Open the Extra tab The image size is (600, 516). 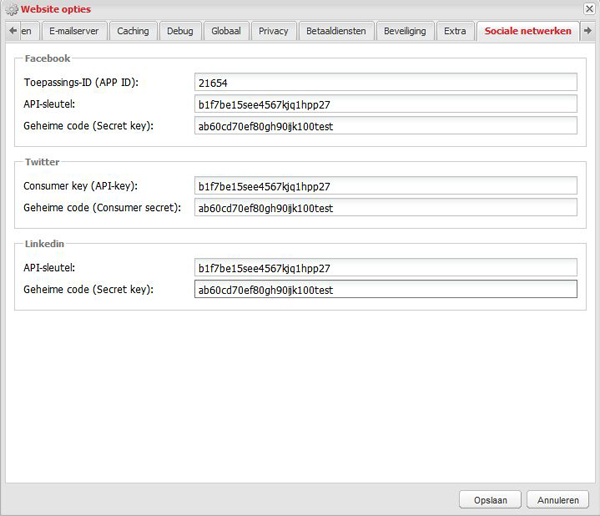(455, 31)
